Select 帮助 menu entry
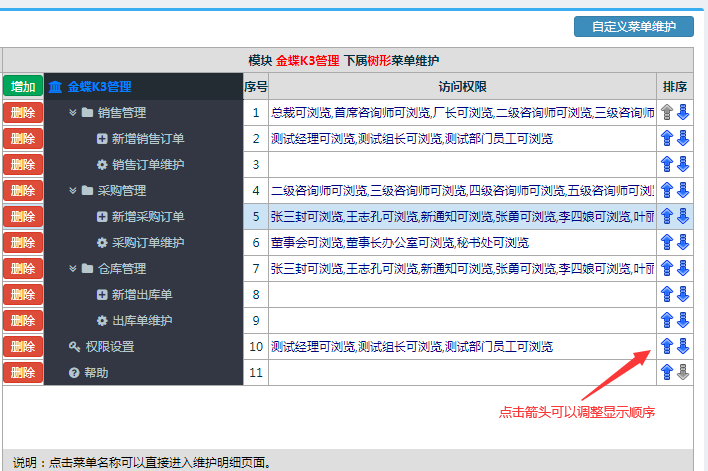This screenshot has width=708, height=471. point(97,372)
